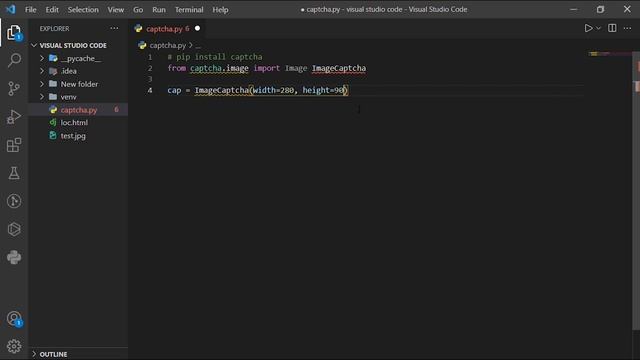Screen dimensions: 640x360
Task: Click the ImageCaptcha import on line 2
Action: [339, 68]
